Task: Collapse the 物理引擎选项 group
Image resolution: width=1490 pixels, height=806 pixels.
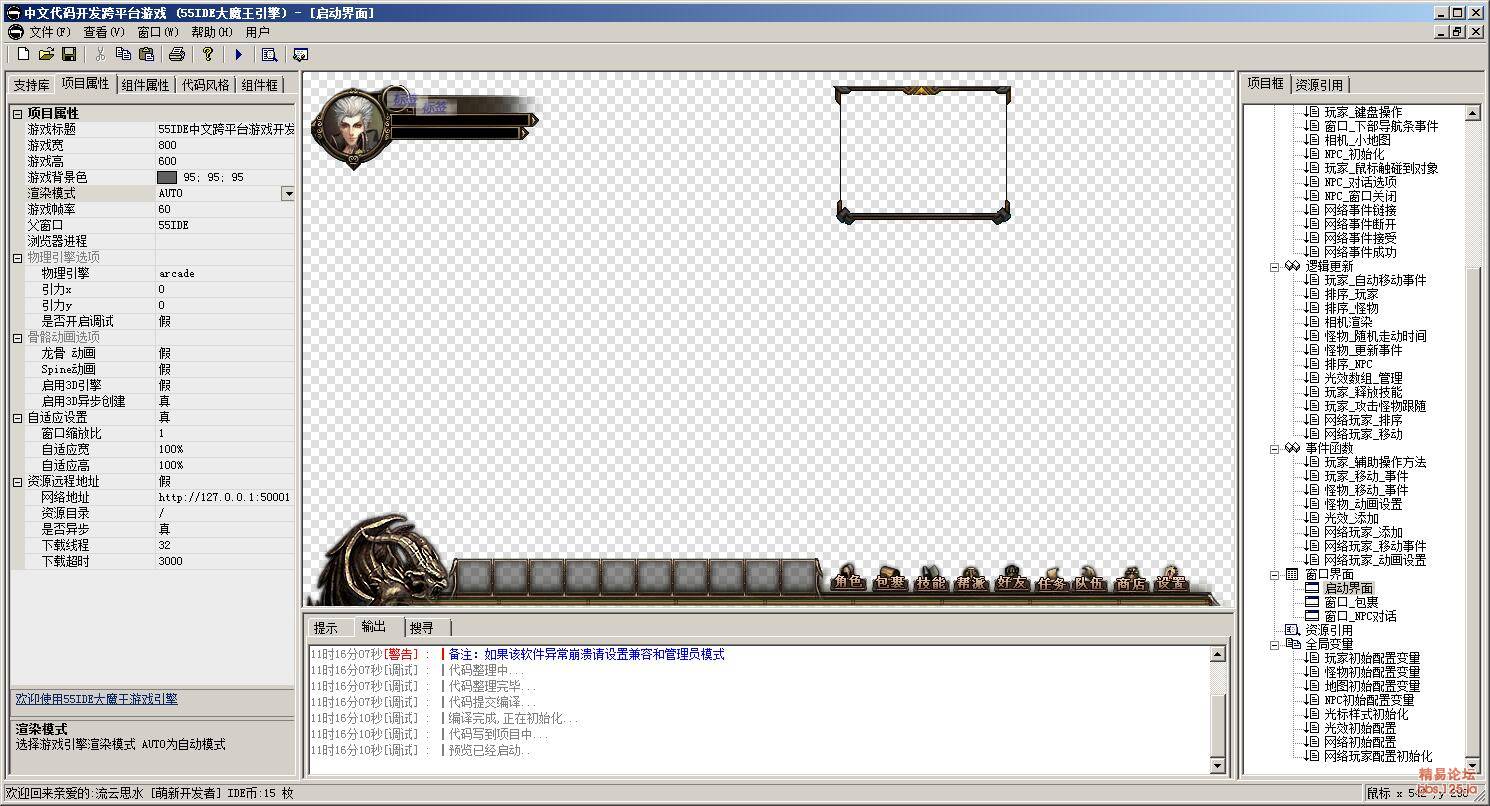Action: pos(17,258)
